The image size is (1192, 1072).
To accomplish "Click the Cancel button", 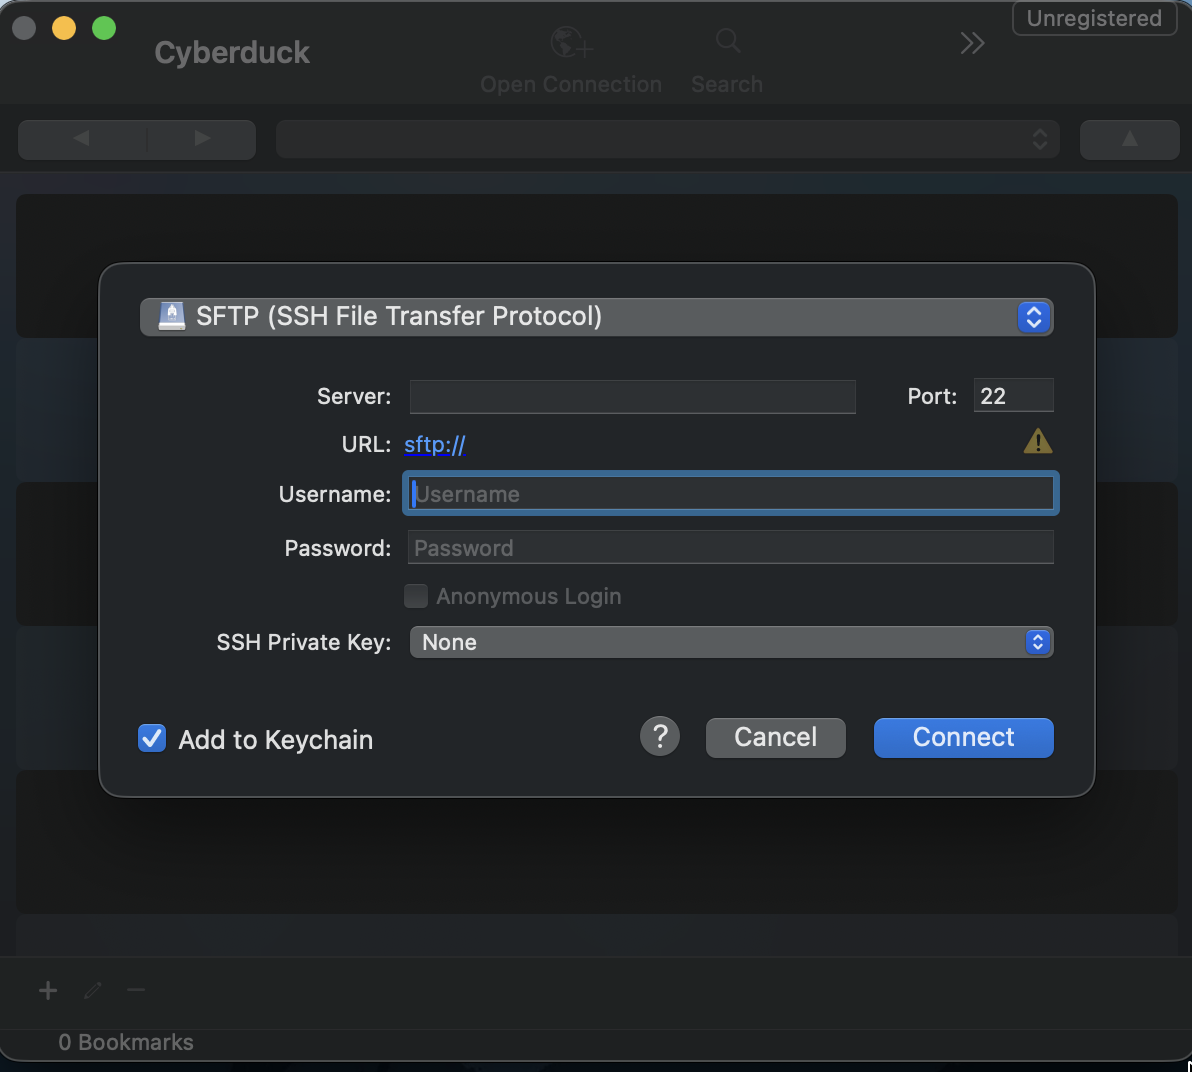I will point(775,737).
